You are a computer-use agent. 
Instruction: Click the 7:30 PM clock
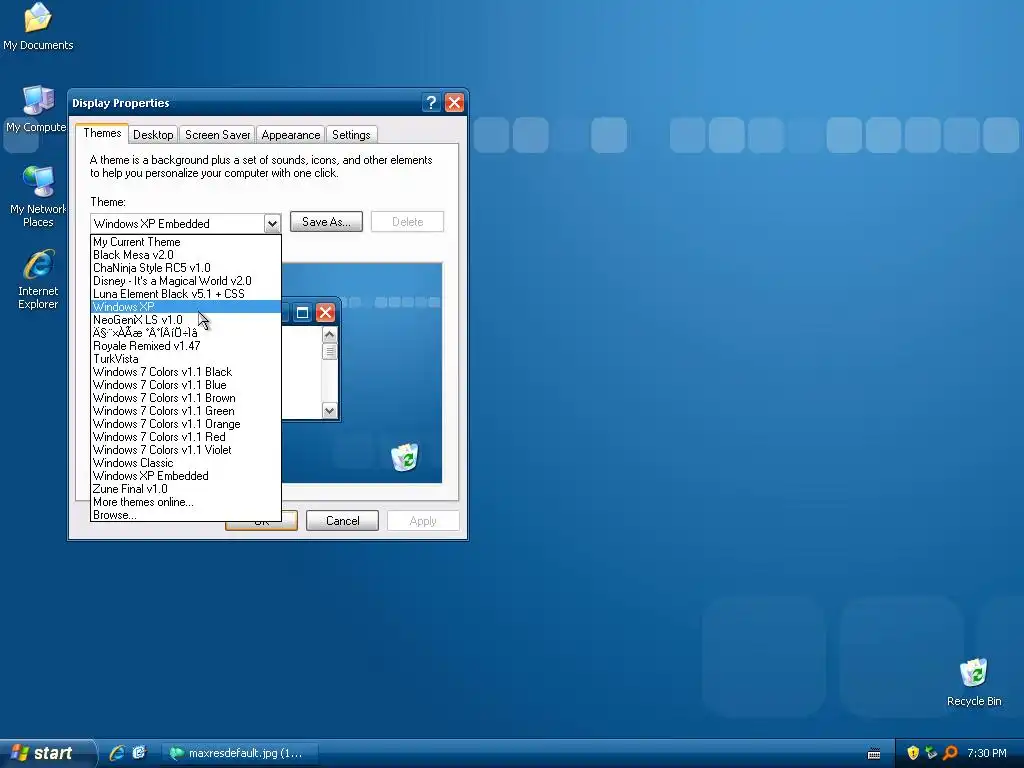click(987, 753)
